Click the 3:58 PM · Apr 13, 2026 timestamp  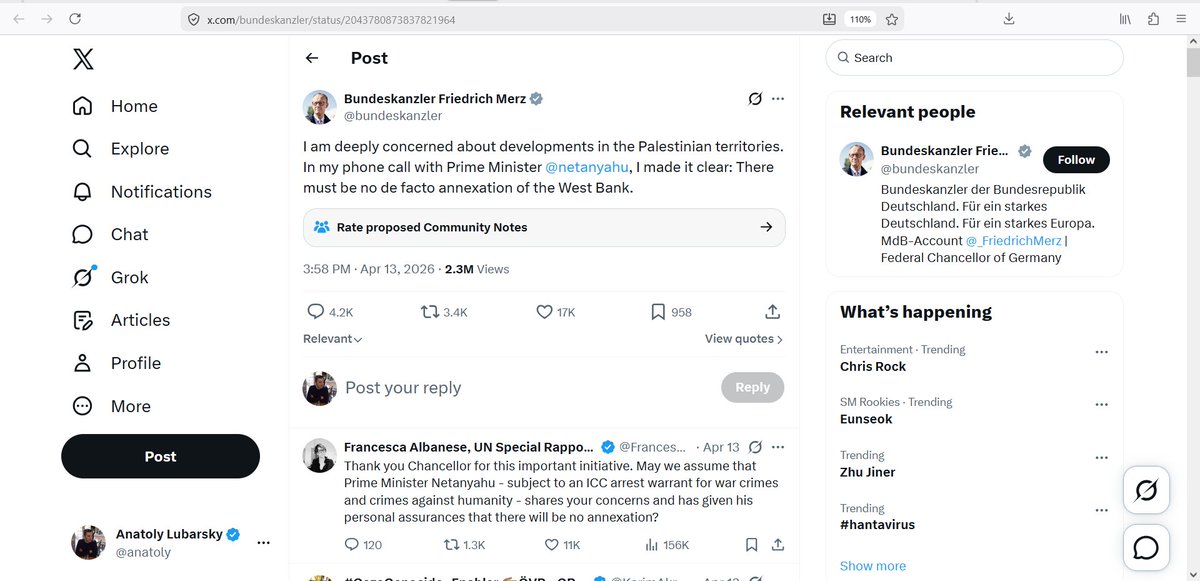[367, 269]
